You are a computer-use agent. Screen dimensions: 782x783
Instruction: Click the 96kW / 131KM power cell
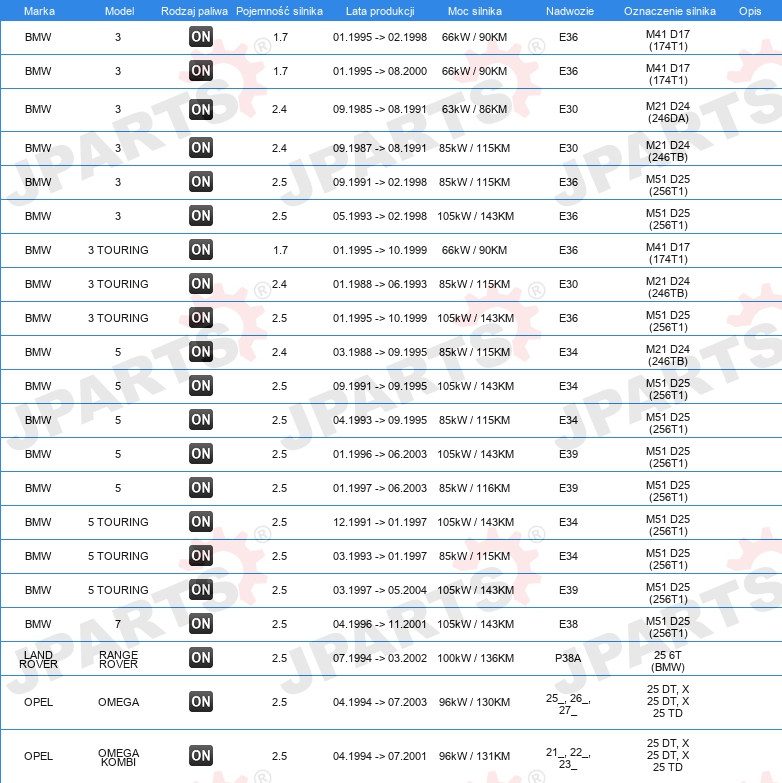(x=474, y=756)
